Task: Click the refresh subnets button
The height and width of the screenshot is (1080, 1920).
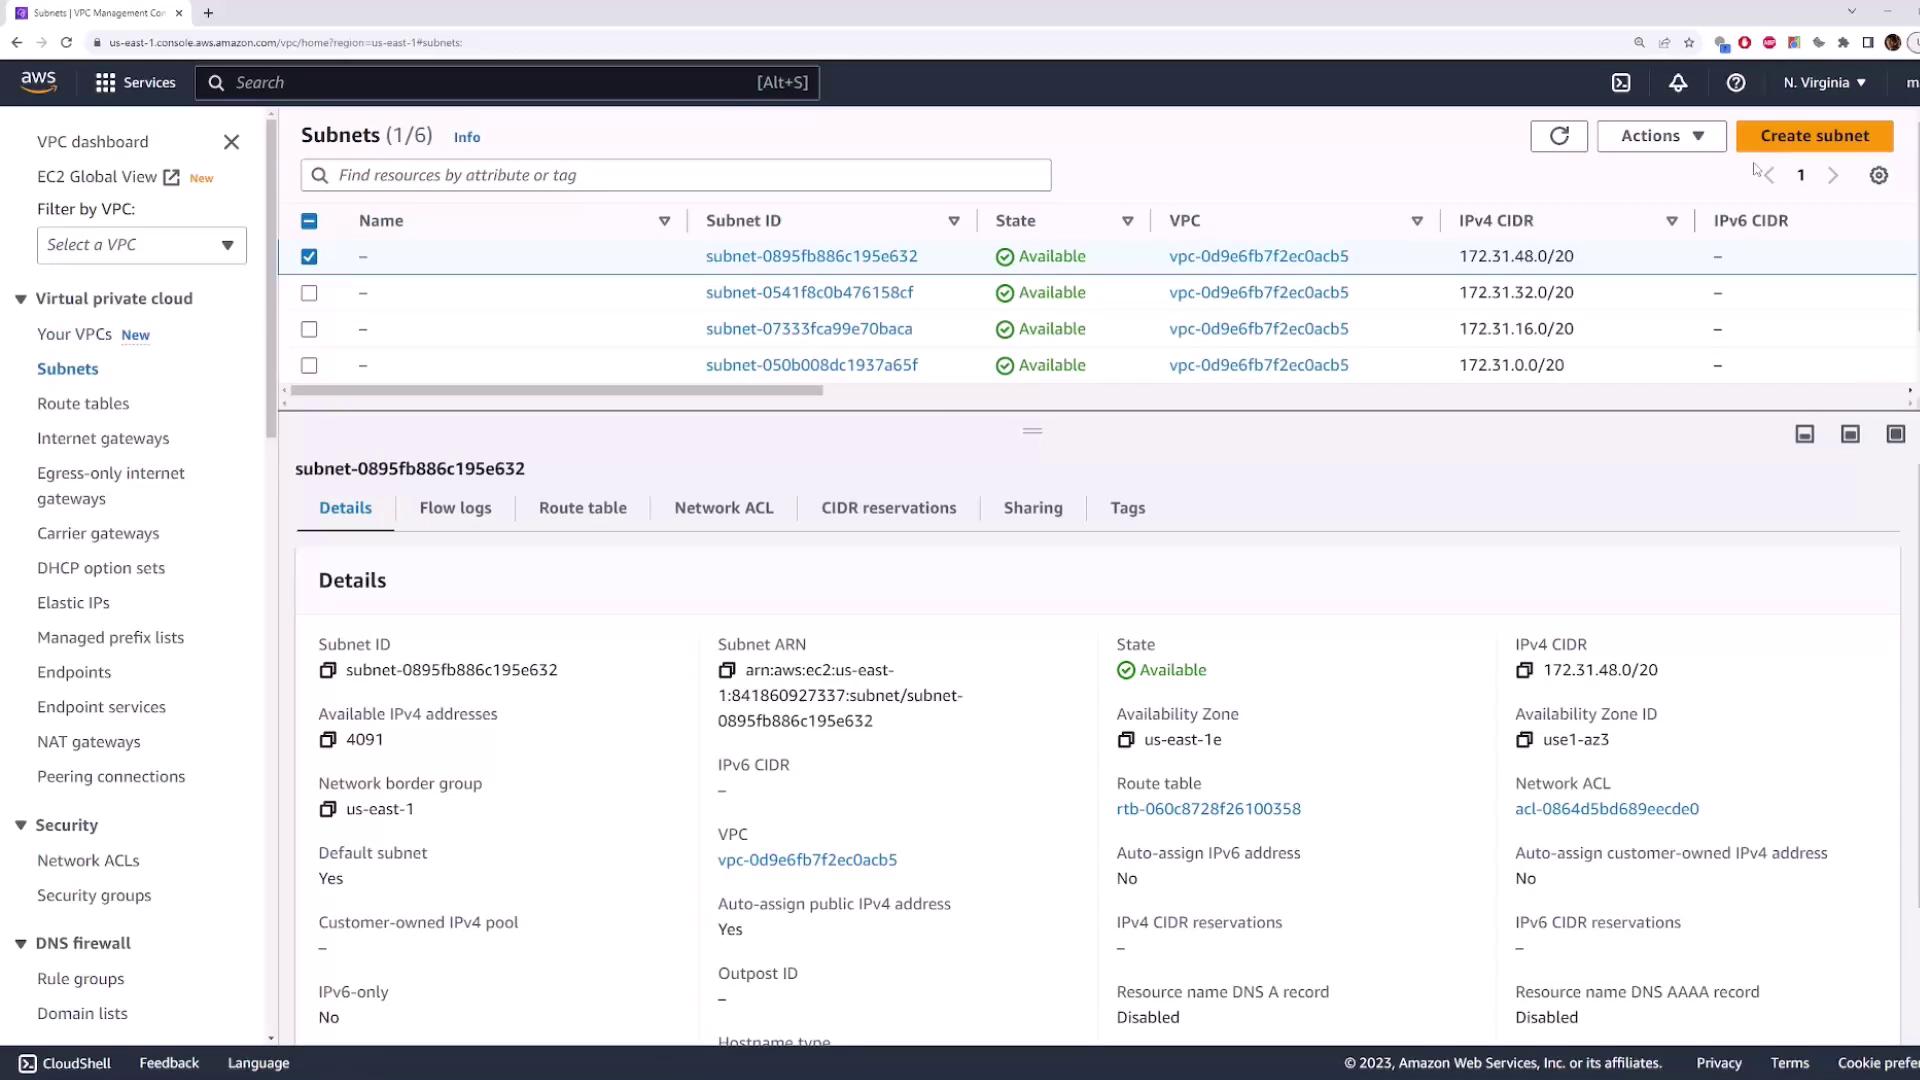Action: pos(1558,136)
